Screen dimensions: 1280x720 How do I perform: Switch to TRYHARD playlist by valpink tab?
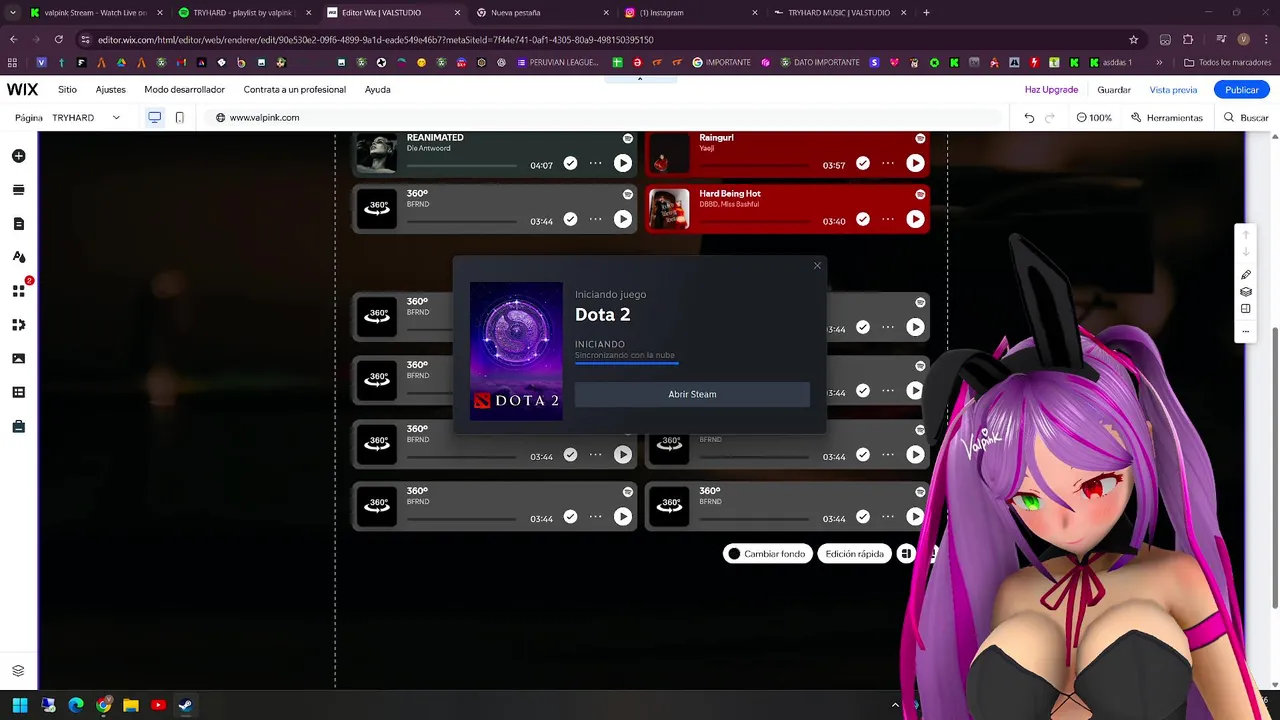pos(243,13)
